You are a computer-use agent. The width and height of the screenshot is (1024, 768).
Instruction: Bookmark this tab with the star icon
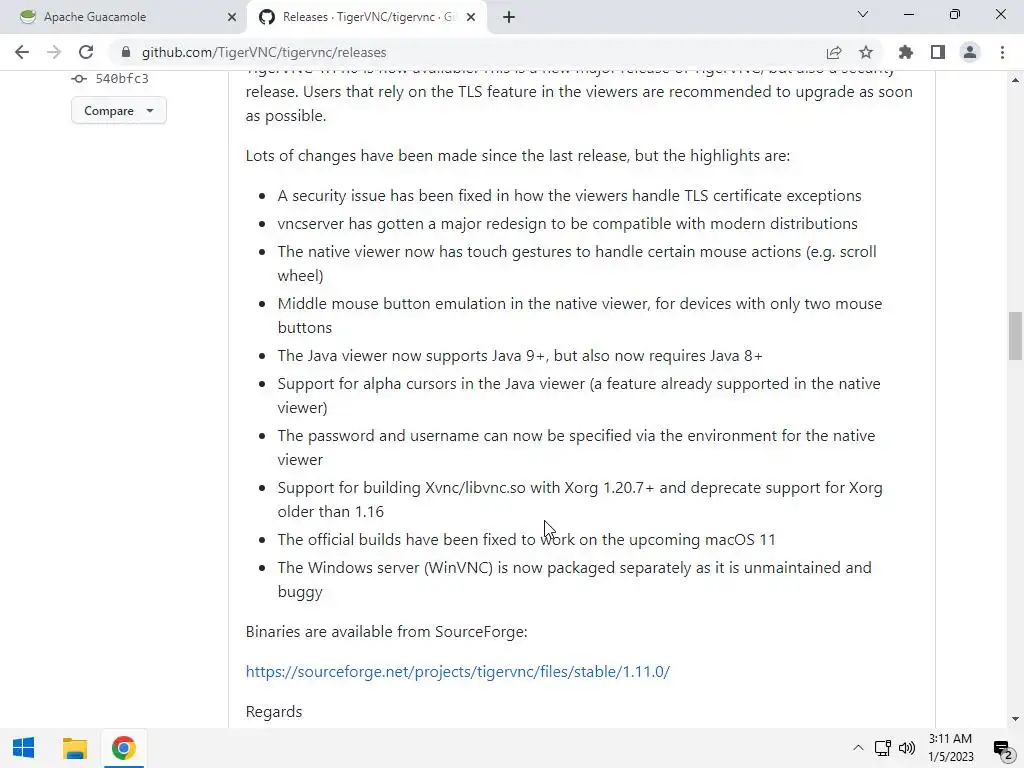(866, 52)
